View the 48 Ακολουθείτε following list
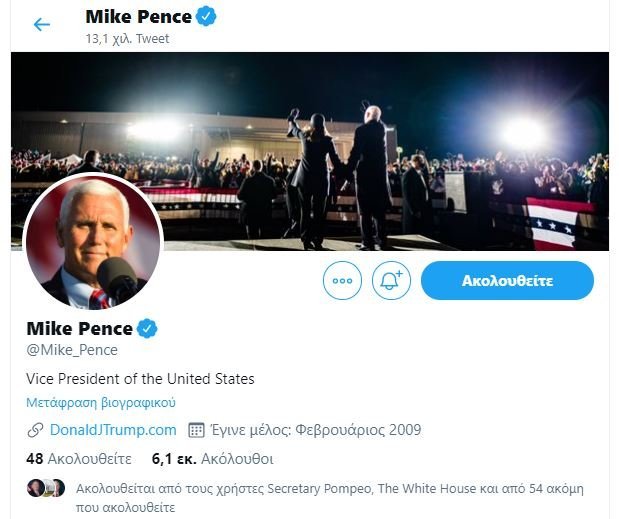 click(x=79, y=459)
